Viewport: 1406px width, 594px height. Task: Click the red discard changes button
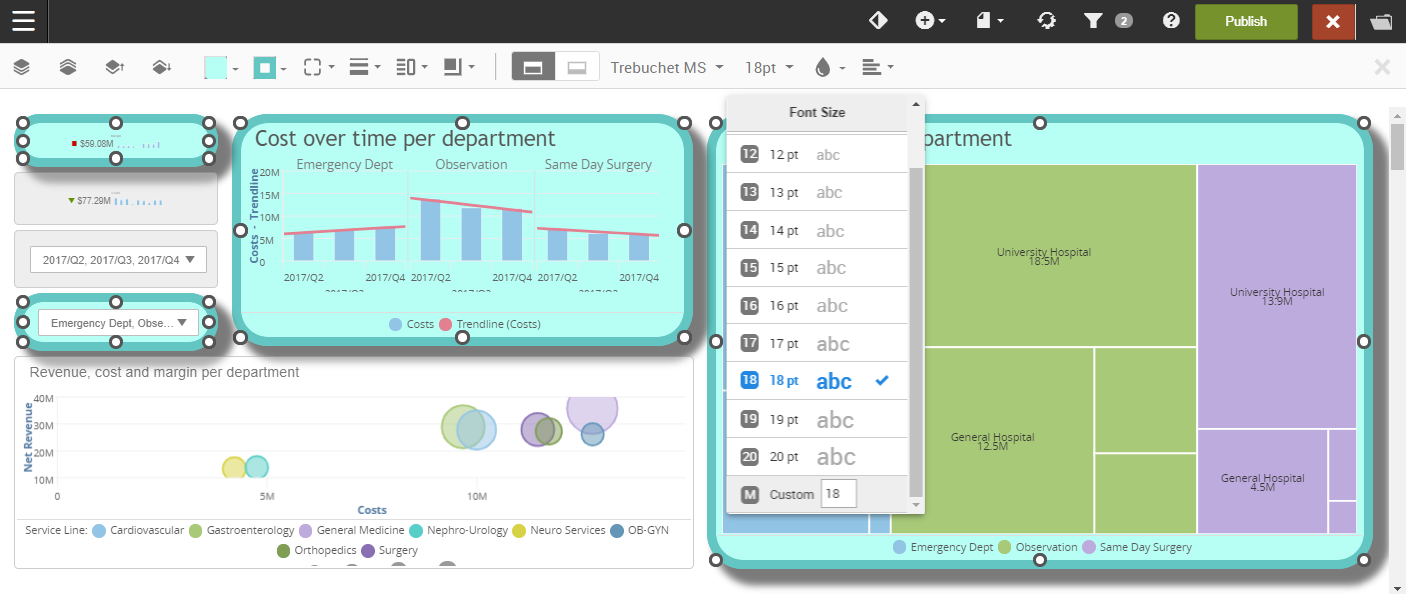coord(1332,21)
